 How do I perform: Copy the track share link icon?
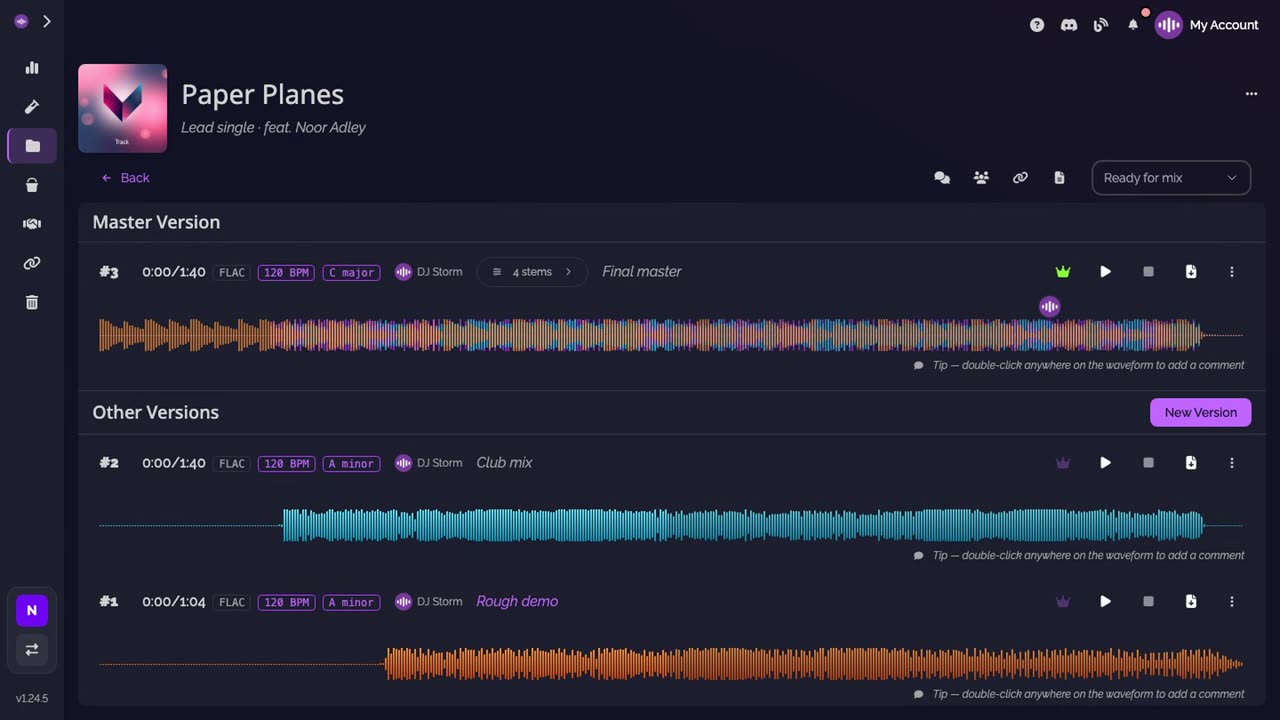[1020, 178]
